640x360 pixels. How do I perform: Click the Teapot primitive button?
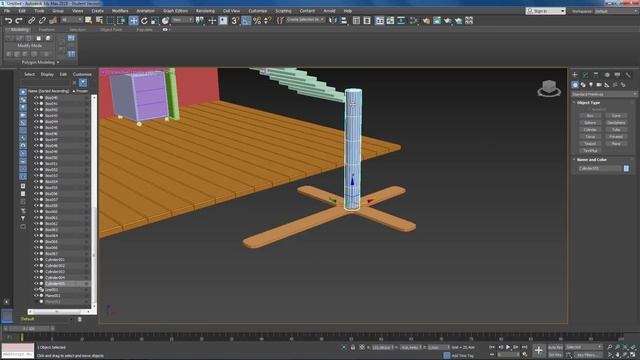pos(590,144)
